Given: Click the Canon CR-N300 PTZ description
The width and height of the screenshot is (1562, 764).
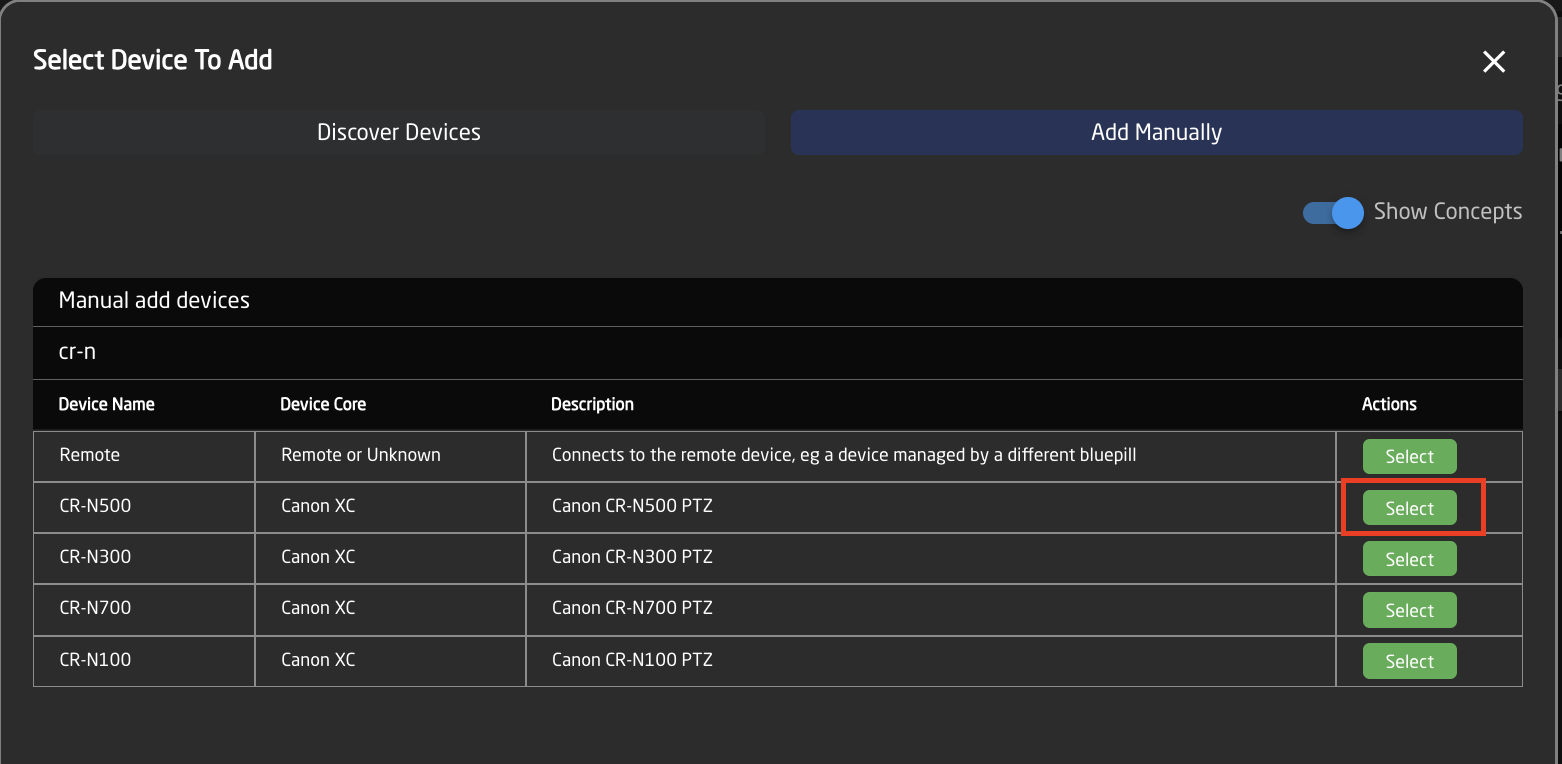Looking at the screenshot, I should (631, 557).
